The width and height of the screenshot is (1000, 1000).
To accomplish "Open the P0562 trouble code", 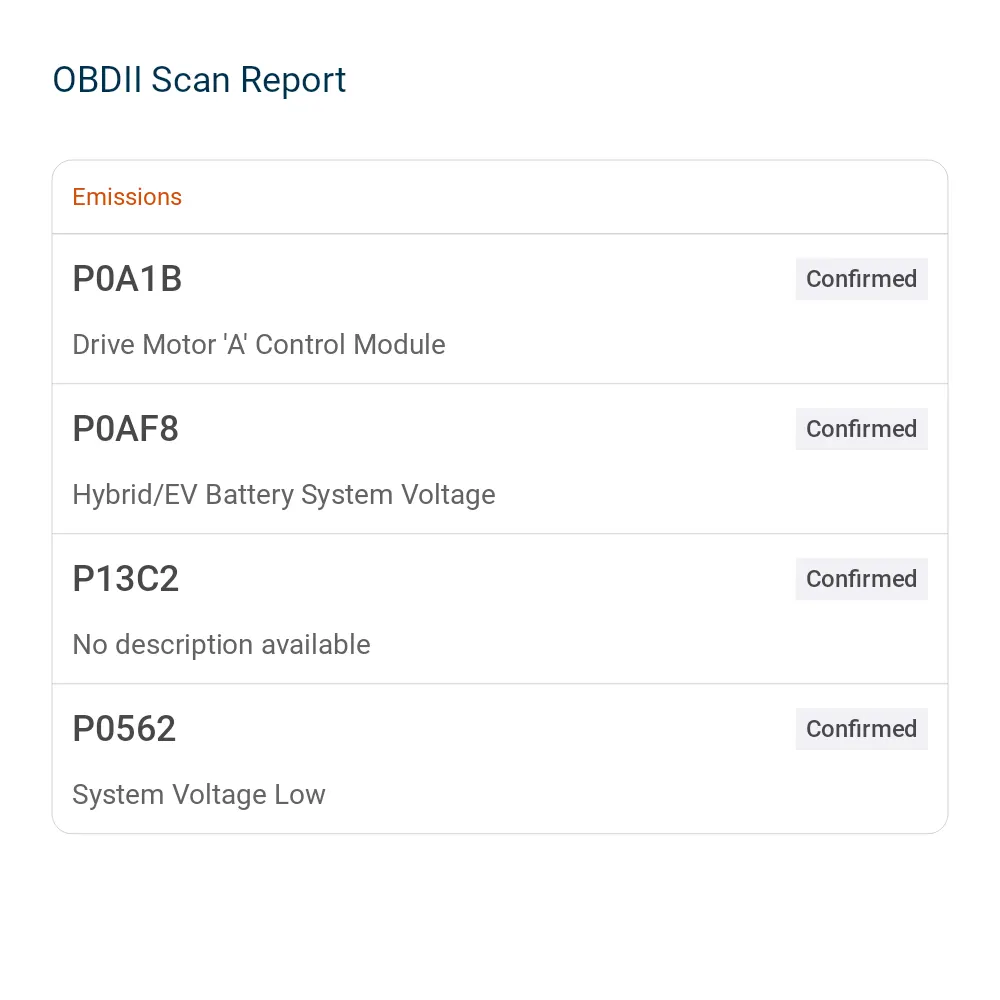I will tap(124, 728).
